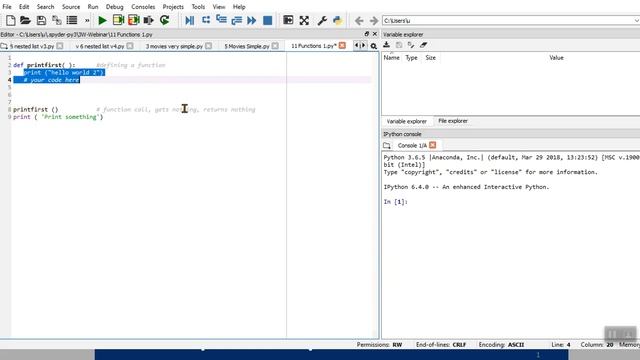Go forward with right arrow
This screenshot has height=360, width=640.
coord(374,20)
